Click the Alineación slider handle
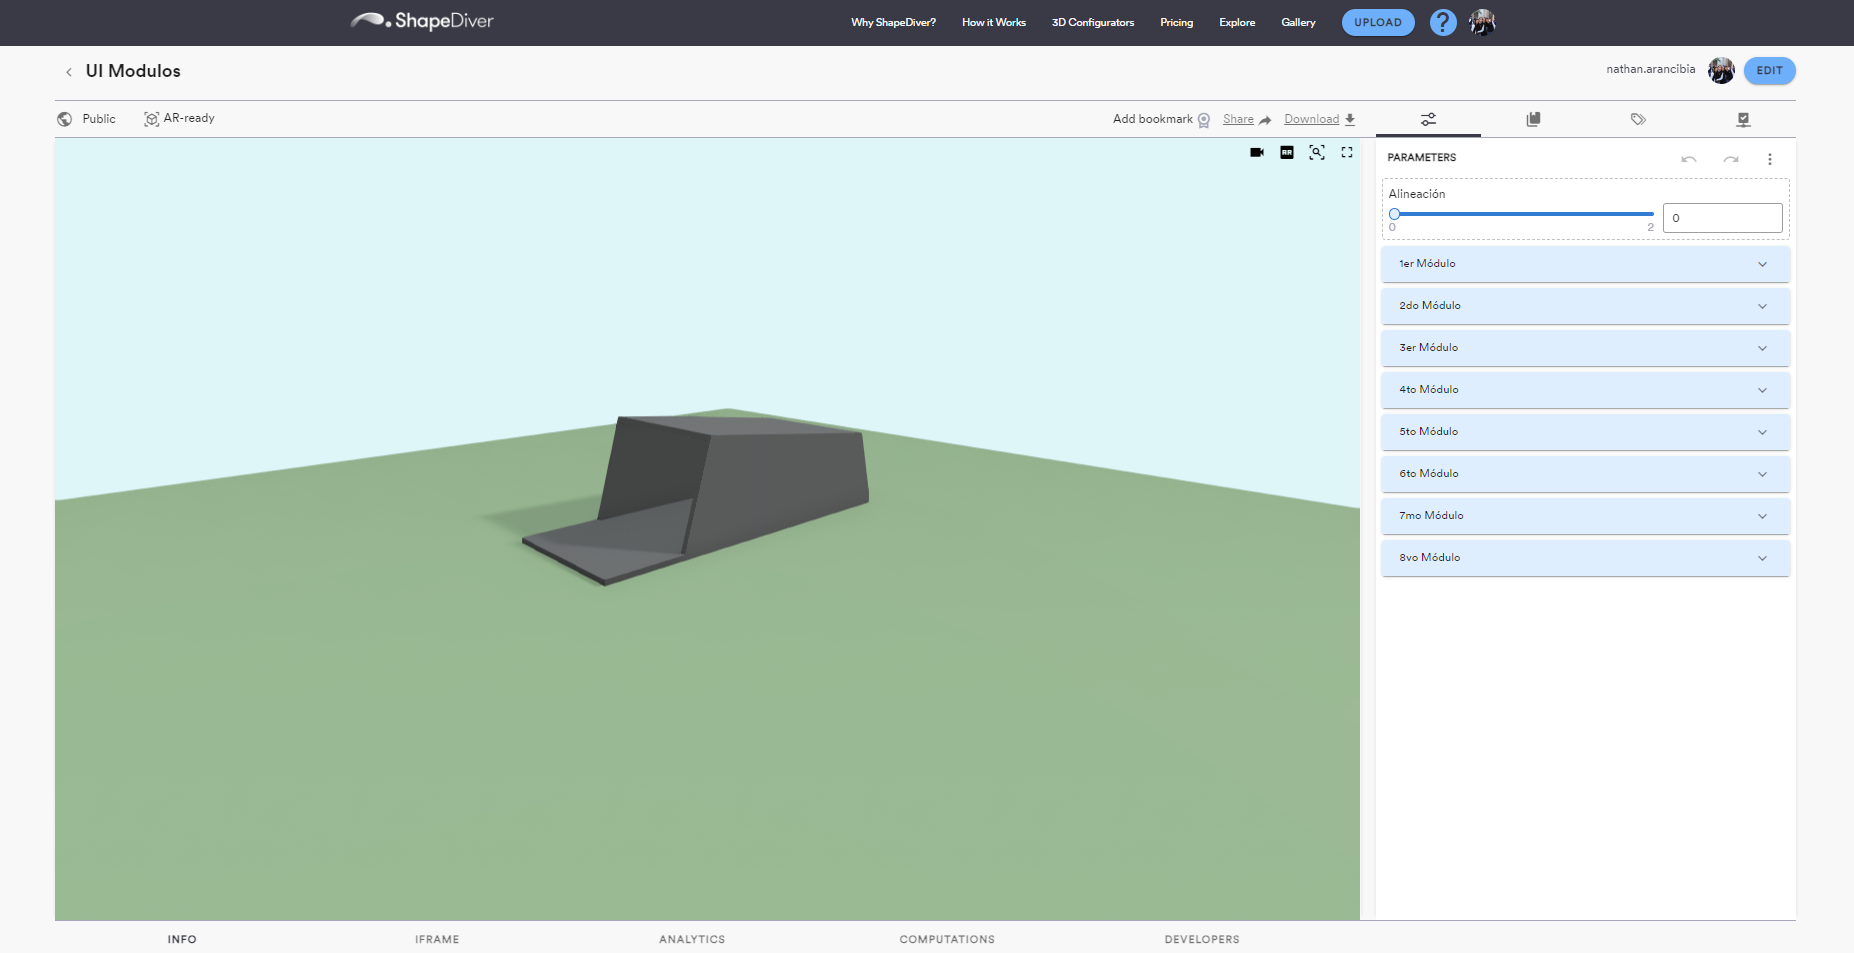1854x953 pixels. (1394, 214)
